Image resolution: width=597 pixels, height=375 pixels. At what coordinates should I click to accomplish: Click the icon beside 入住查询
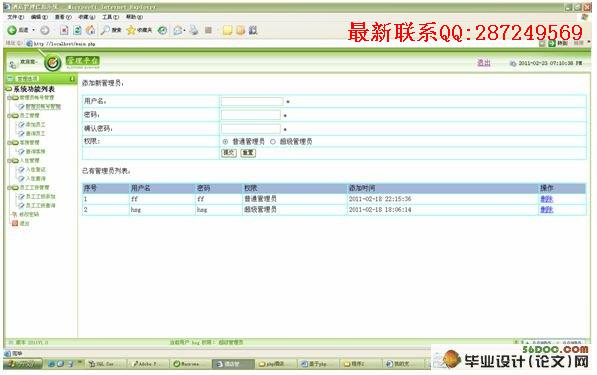(x=22, y=179)
